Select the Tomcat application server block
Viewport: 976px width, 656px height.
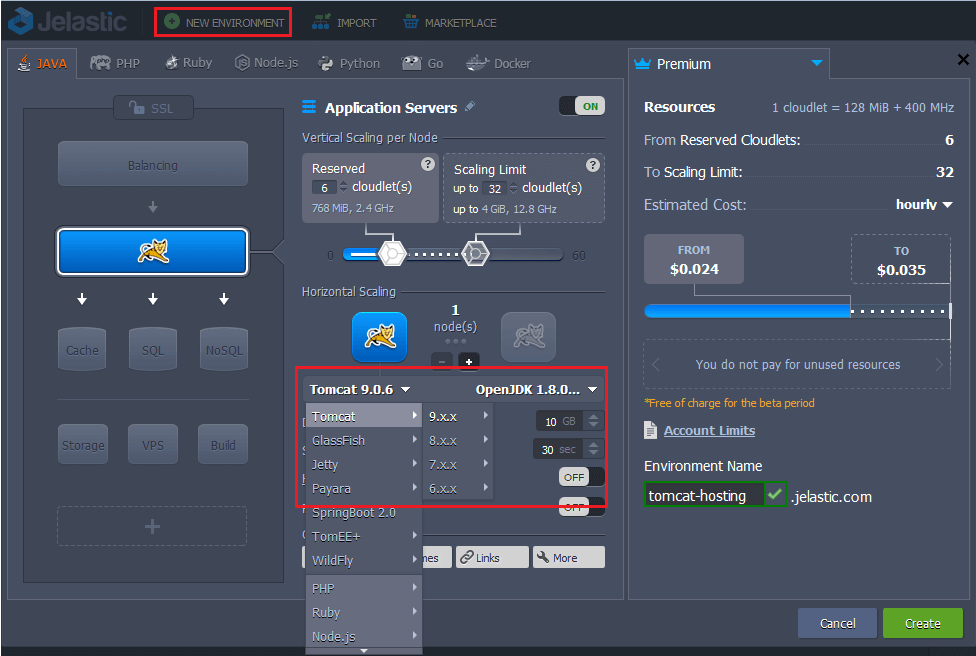point(153,251)
